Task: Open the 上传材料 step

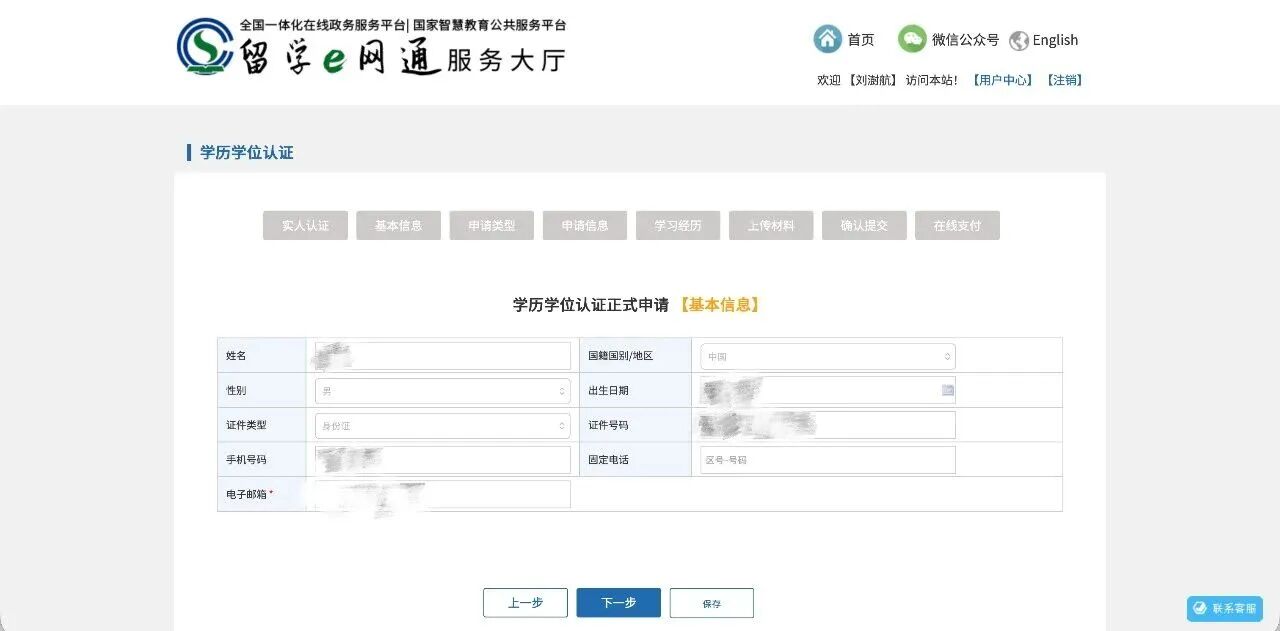Action: pos(771,225)
